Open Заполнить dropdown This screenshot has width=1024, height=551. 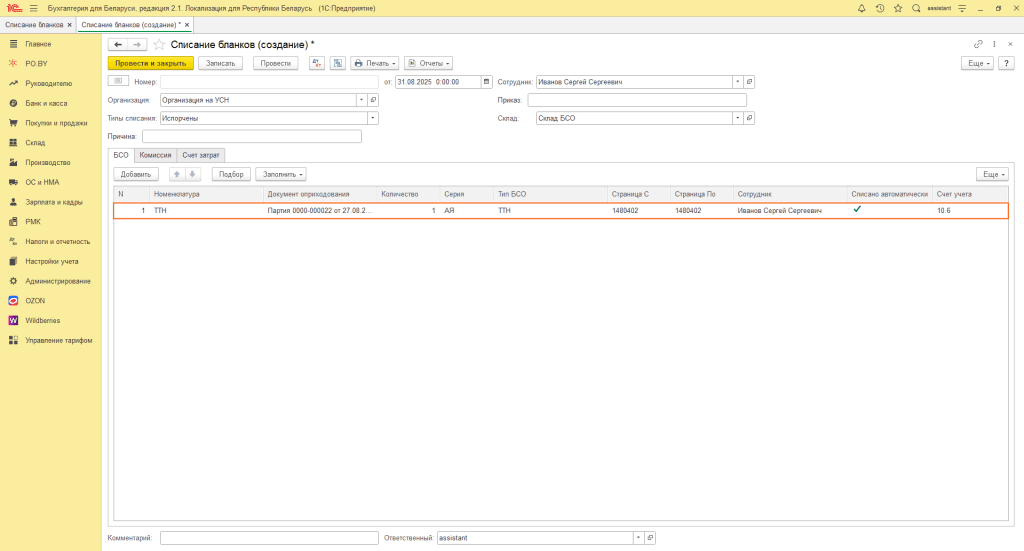pyautogui.click(x=281, y=174)
